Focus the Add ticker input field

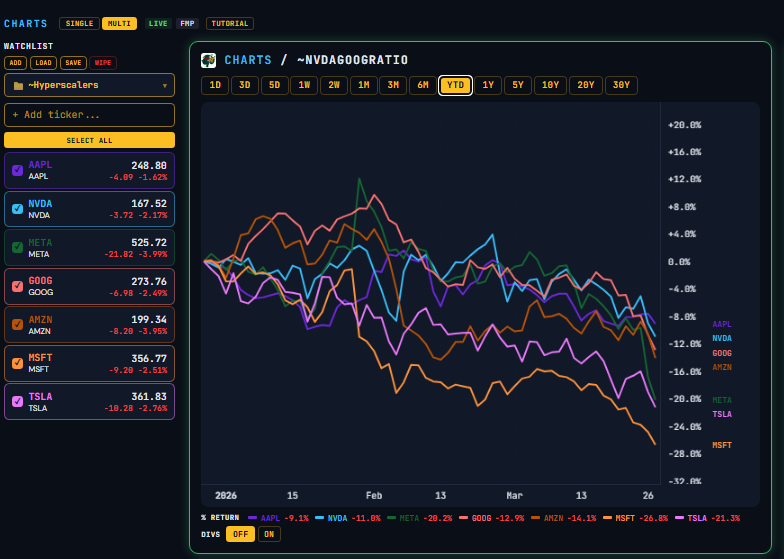coord(90,115)
